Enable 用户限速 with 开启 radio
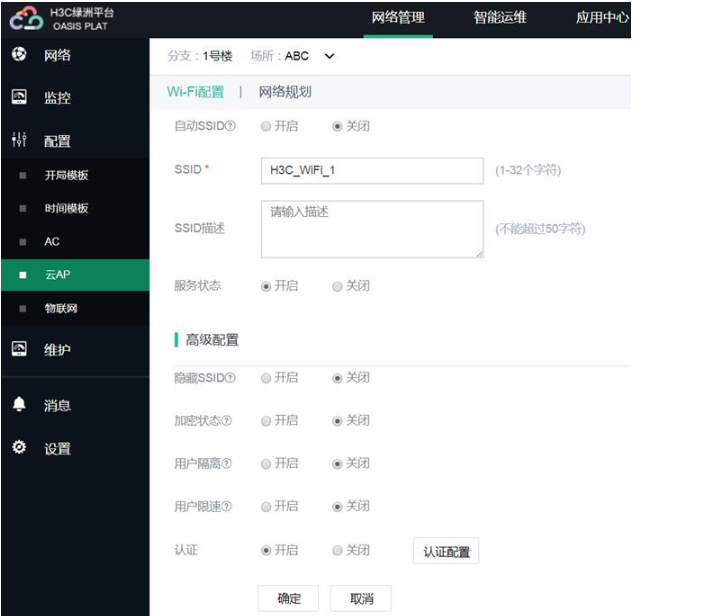This screenshot has width=712, height=616. (x=266, y=507)
